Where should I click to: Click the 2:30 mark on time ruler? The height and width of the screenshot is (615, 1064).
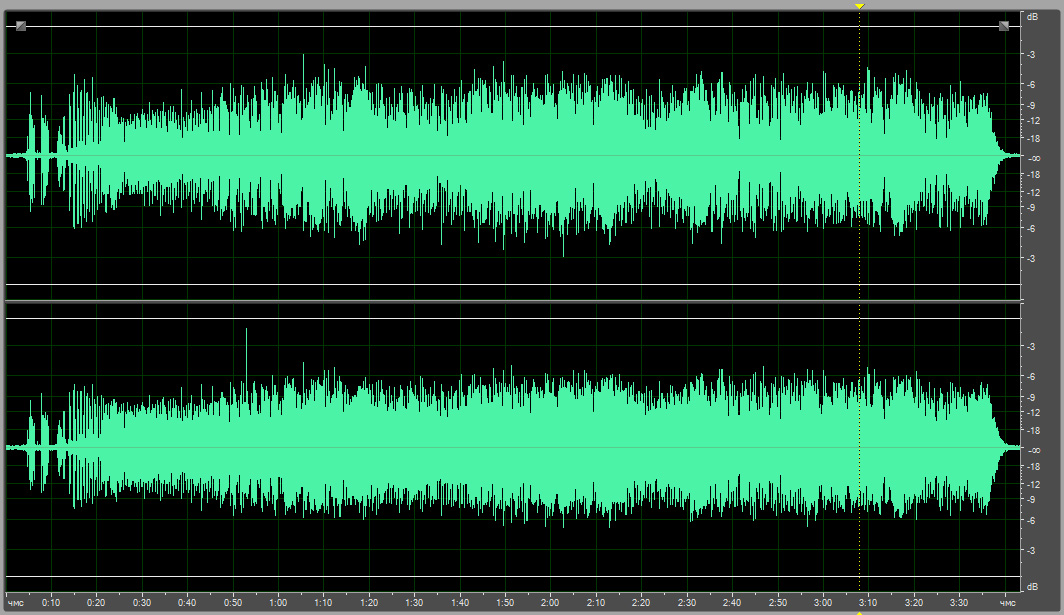686,603
